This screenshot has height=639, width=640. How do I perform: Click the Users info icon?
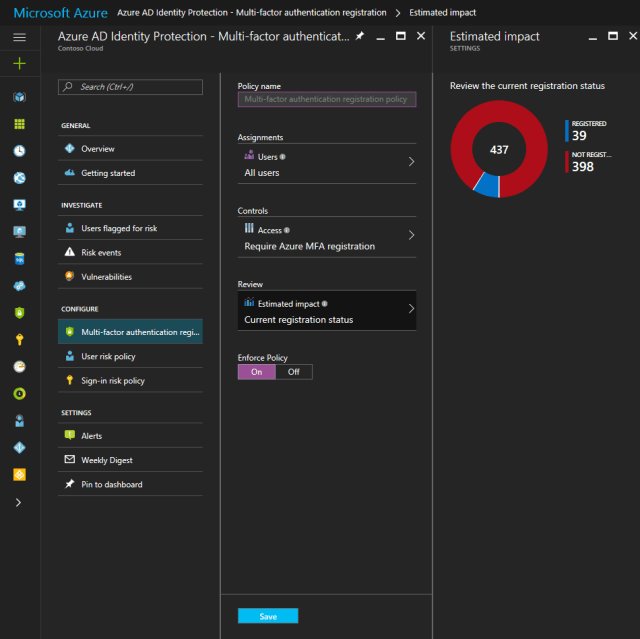[x=282, y=157]
